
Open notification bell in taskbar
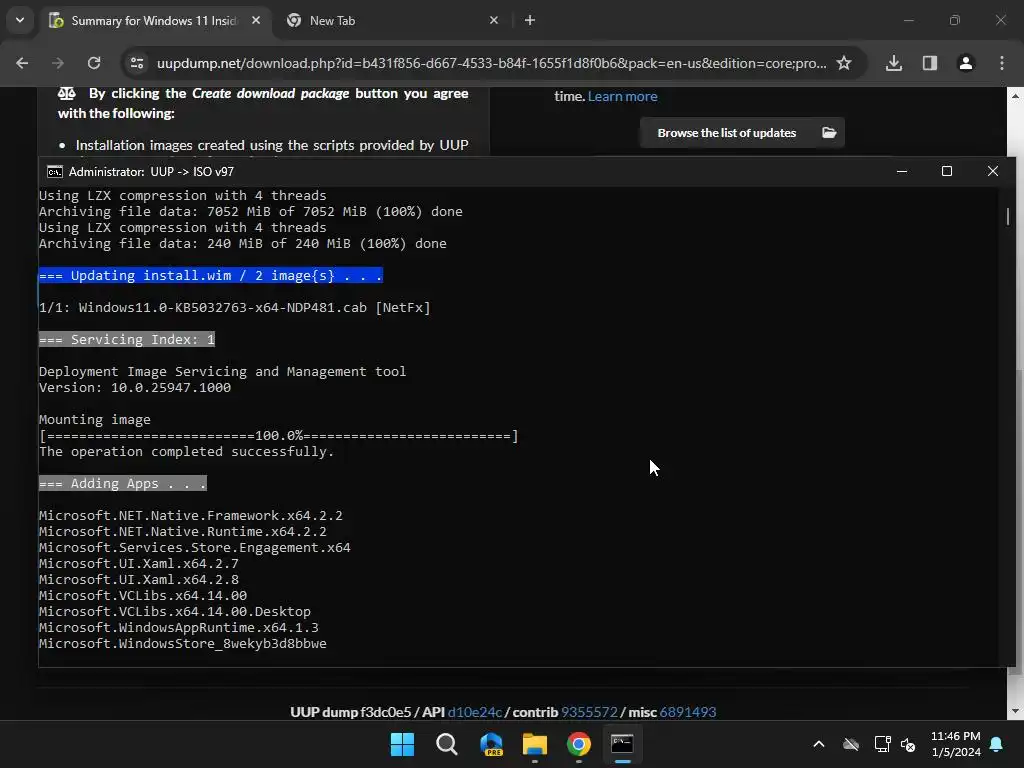997,744
